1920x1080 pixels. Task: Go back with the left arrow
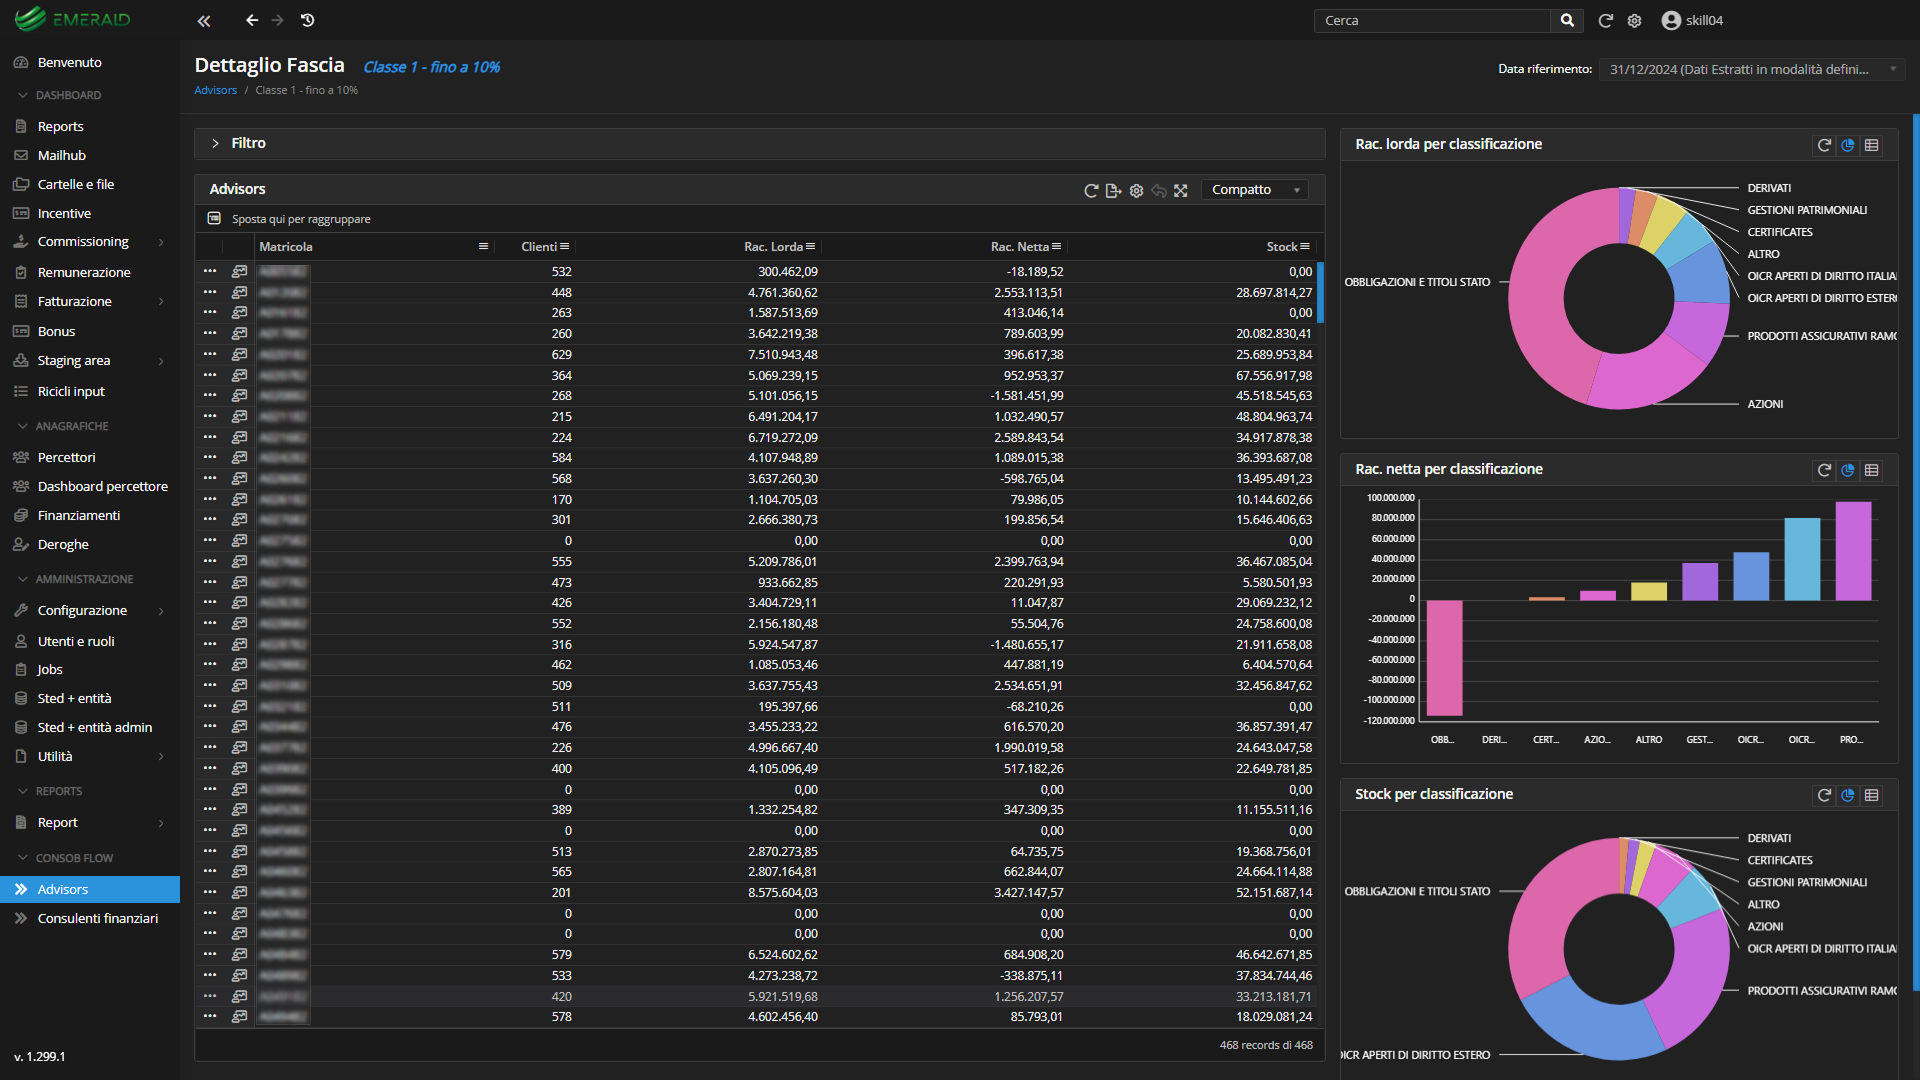click(x=252, y=20)
